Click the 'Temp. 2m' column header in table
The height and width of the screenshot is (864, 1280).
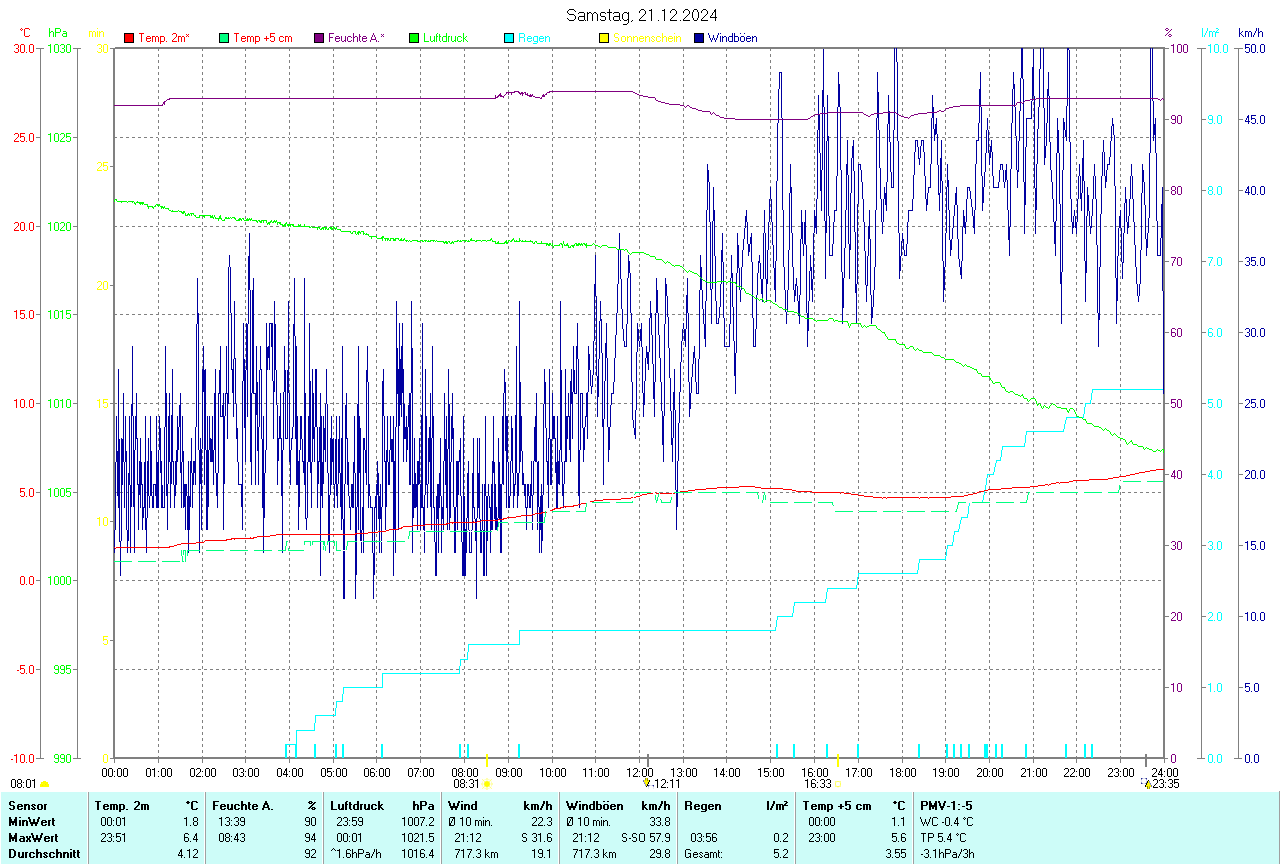point(122,806)
